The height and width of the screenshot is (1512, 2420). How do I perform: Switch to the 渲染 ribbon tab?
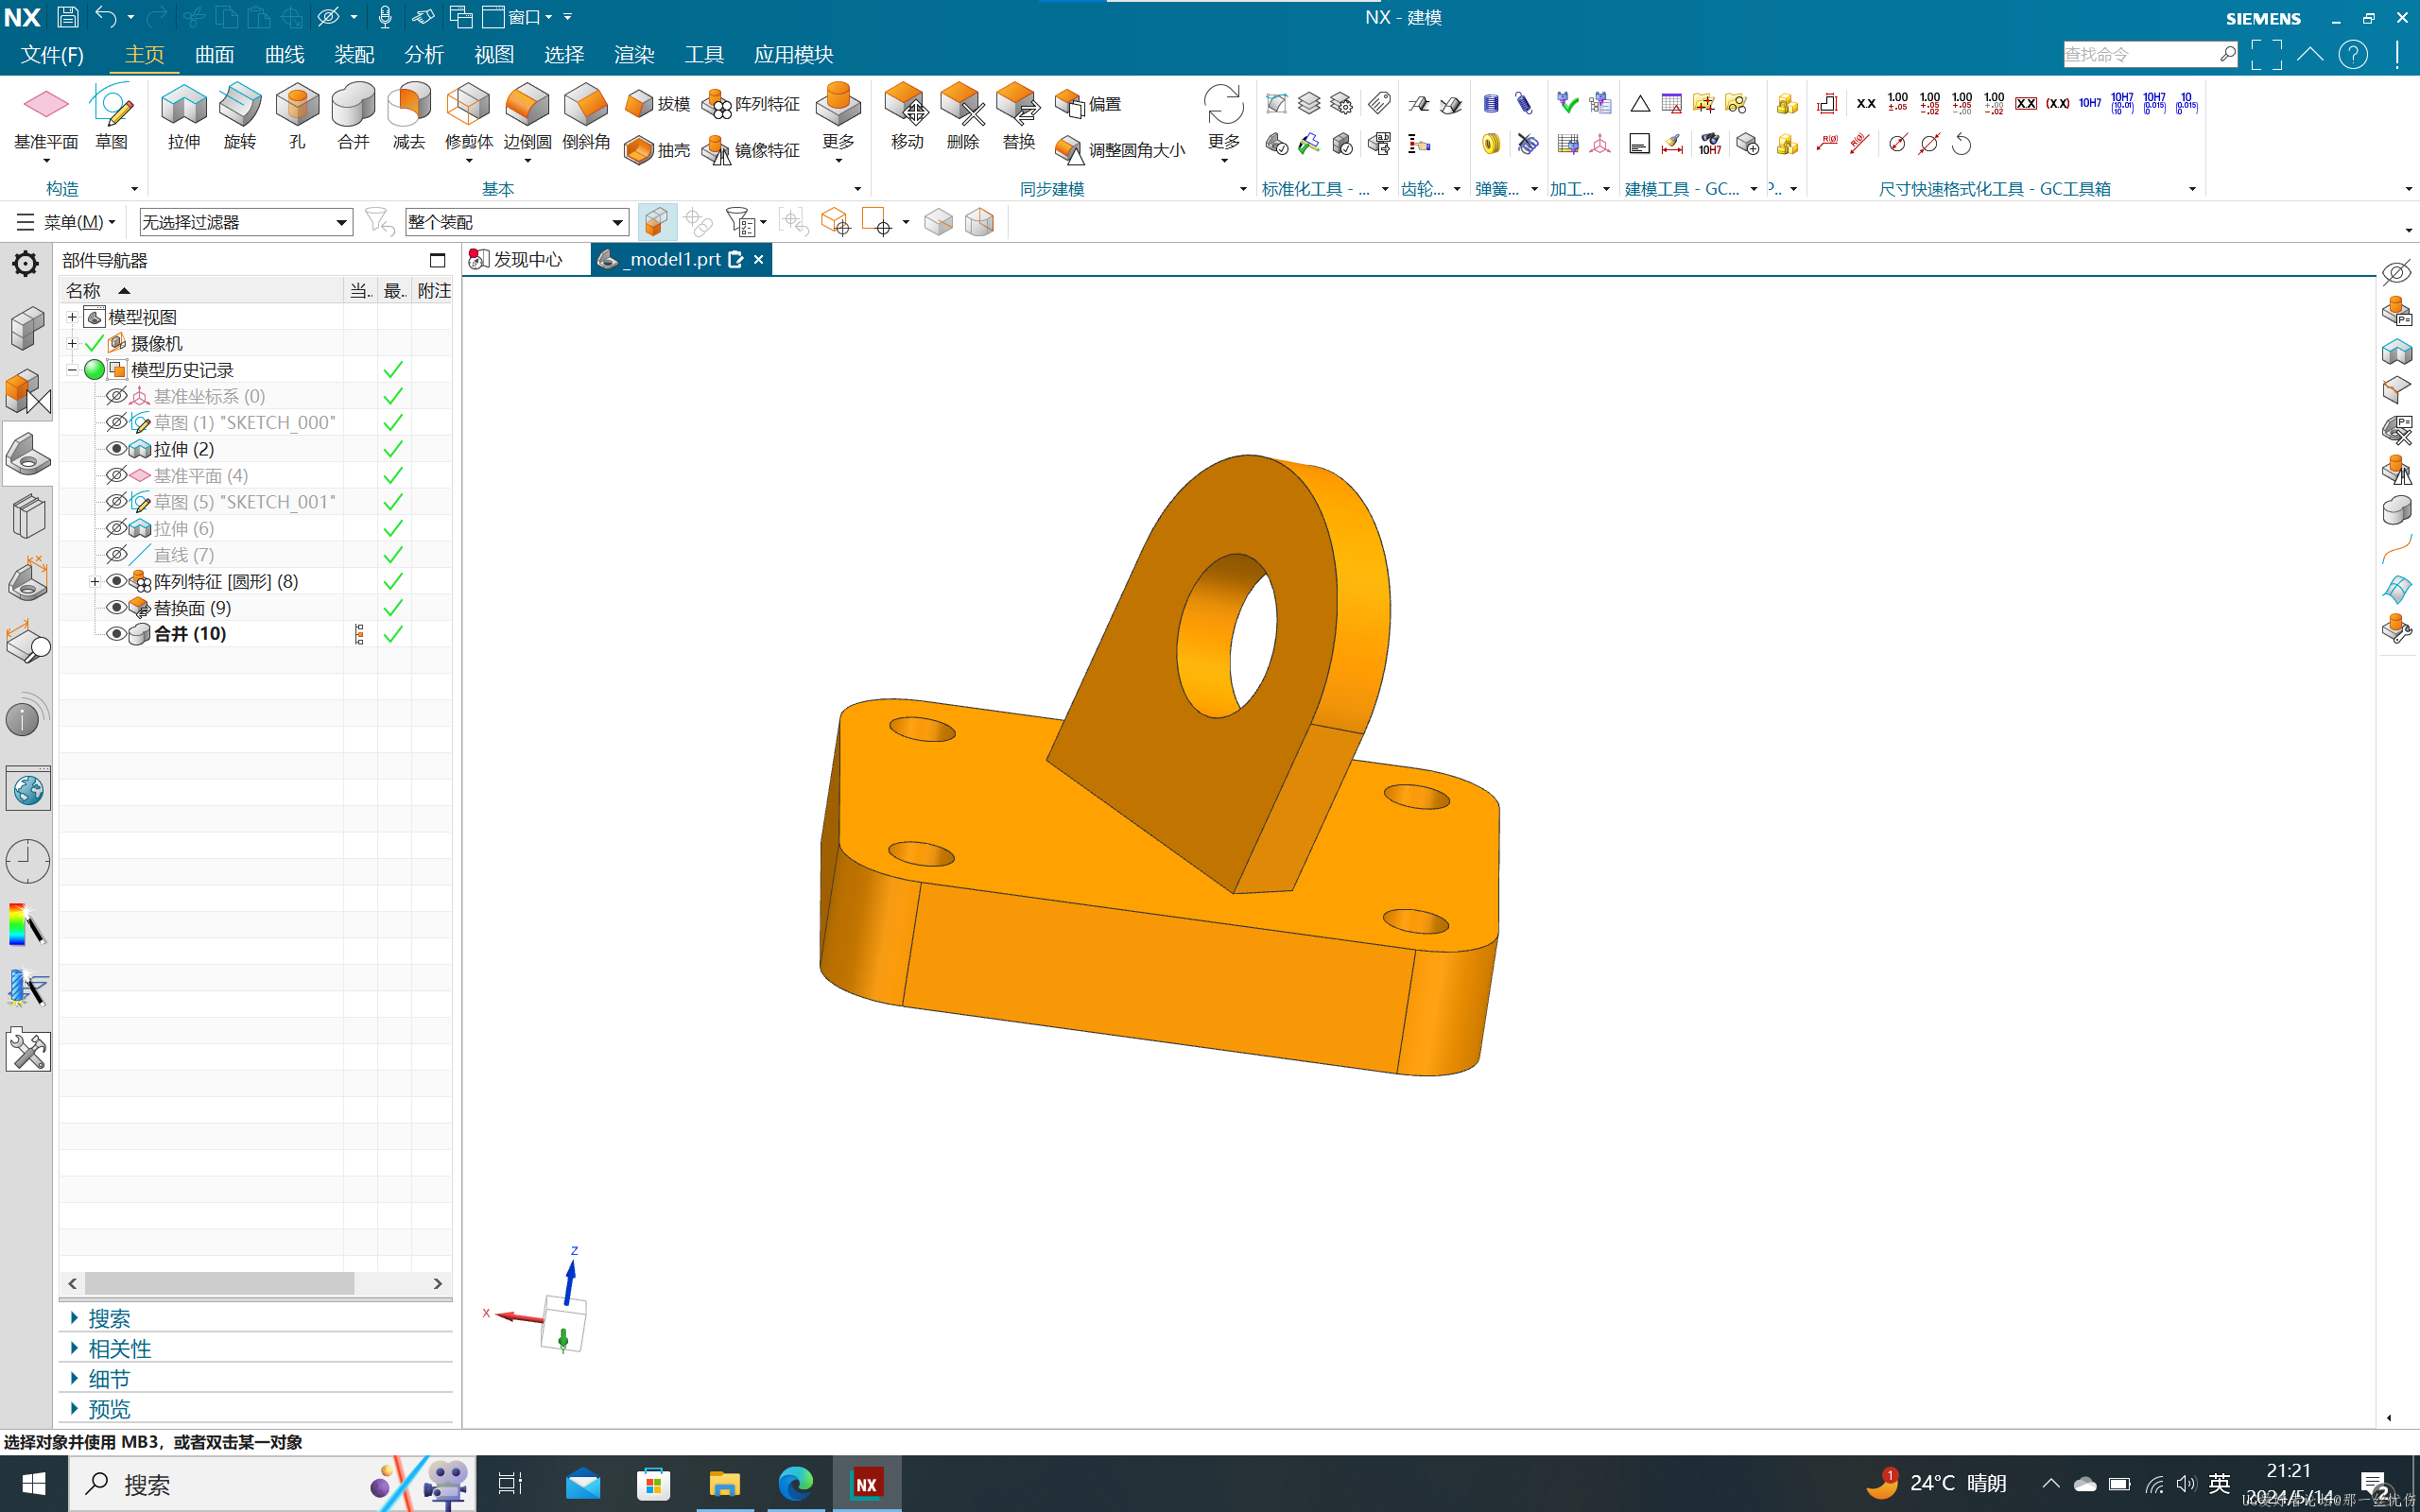pos(634,55)
